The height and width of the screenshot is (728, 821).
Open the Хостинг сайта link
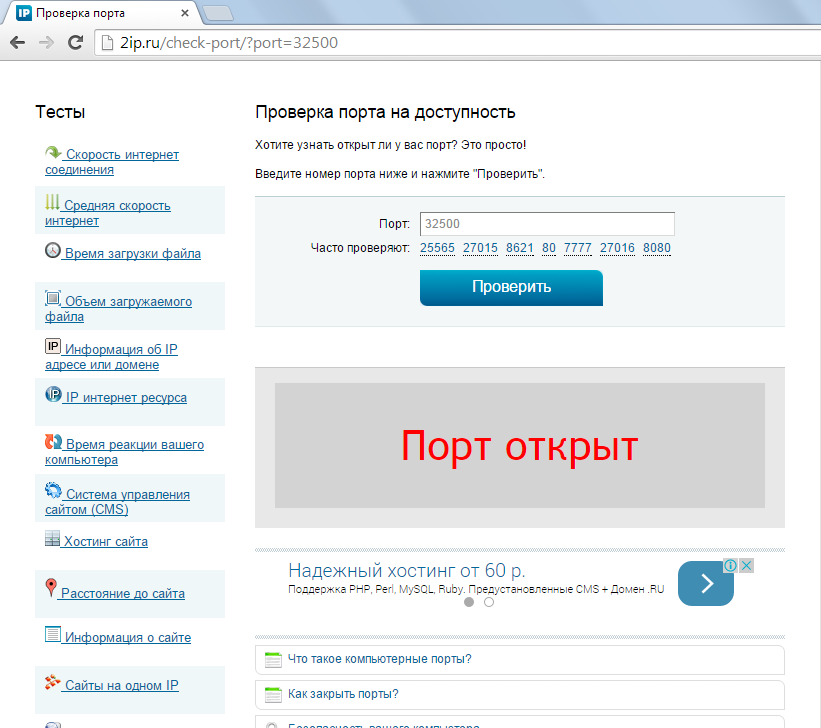[x=105, y=542]
